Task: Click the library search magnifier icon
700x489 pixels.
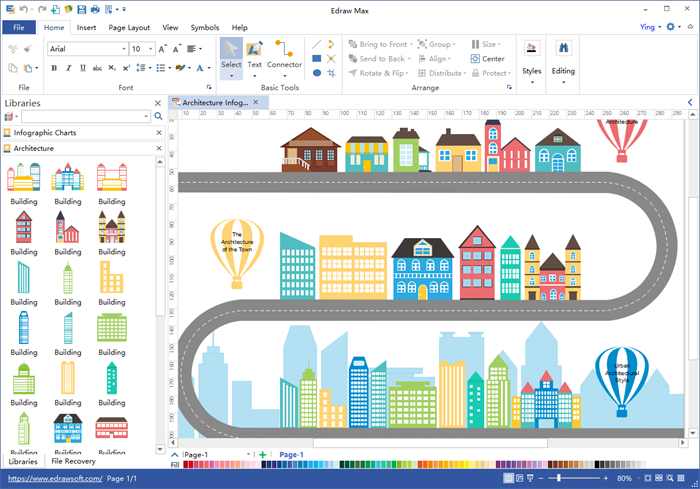Action: click(158, 117)
